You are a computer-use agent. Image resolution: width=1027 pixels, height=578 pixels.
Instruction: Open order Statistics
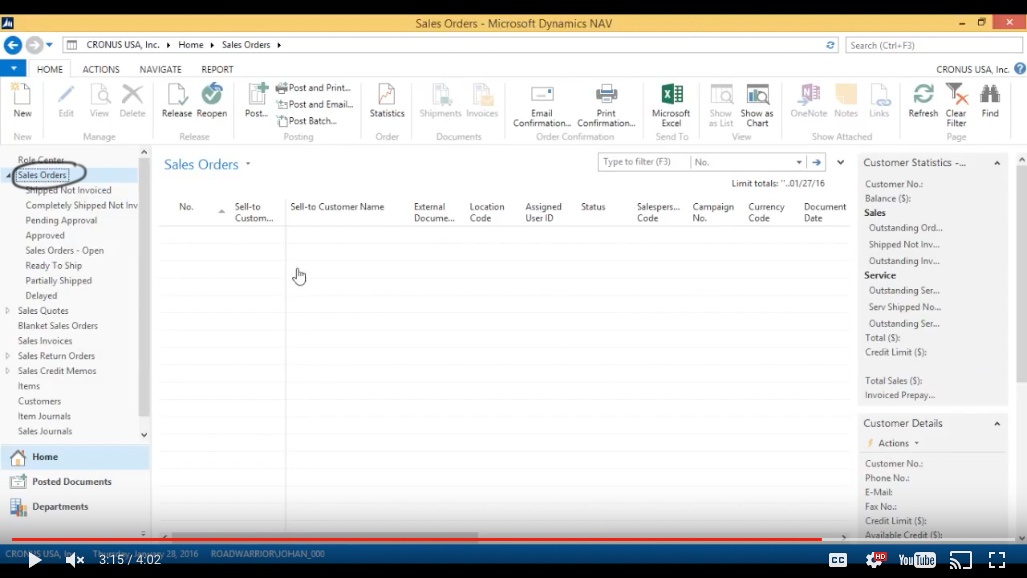[387, 101]
